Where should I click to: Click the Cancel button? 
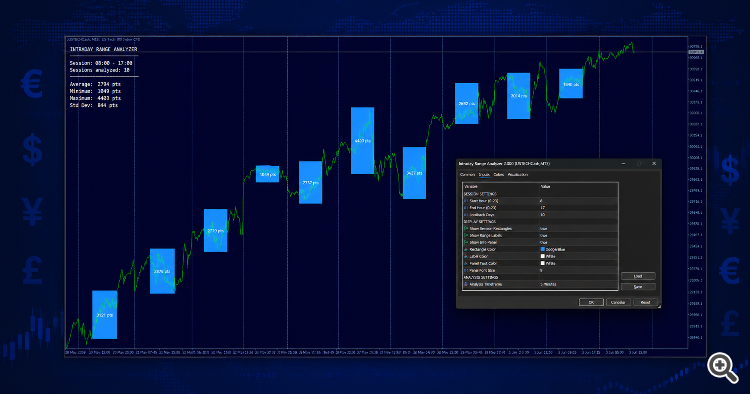point(618,302)
